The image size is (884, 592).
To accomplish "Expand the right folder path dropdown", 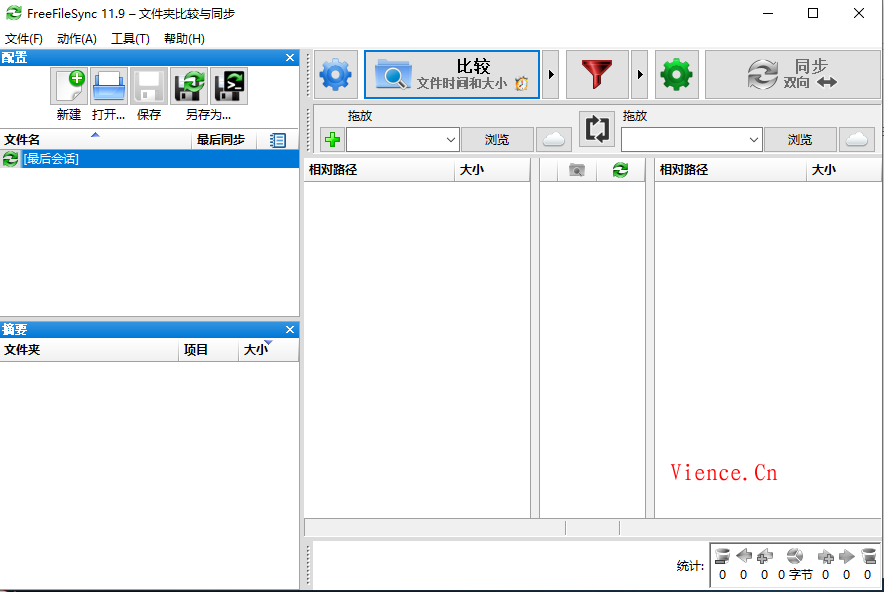I will pyautogui.click(x=752, y=140).
